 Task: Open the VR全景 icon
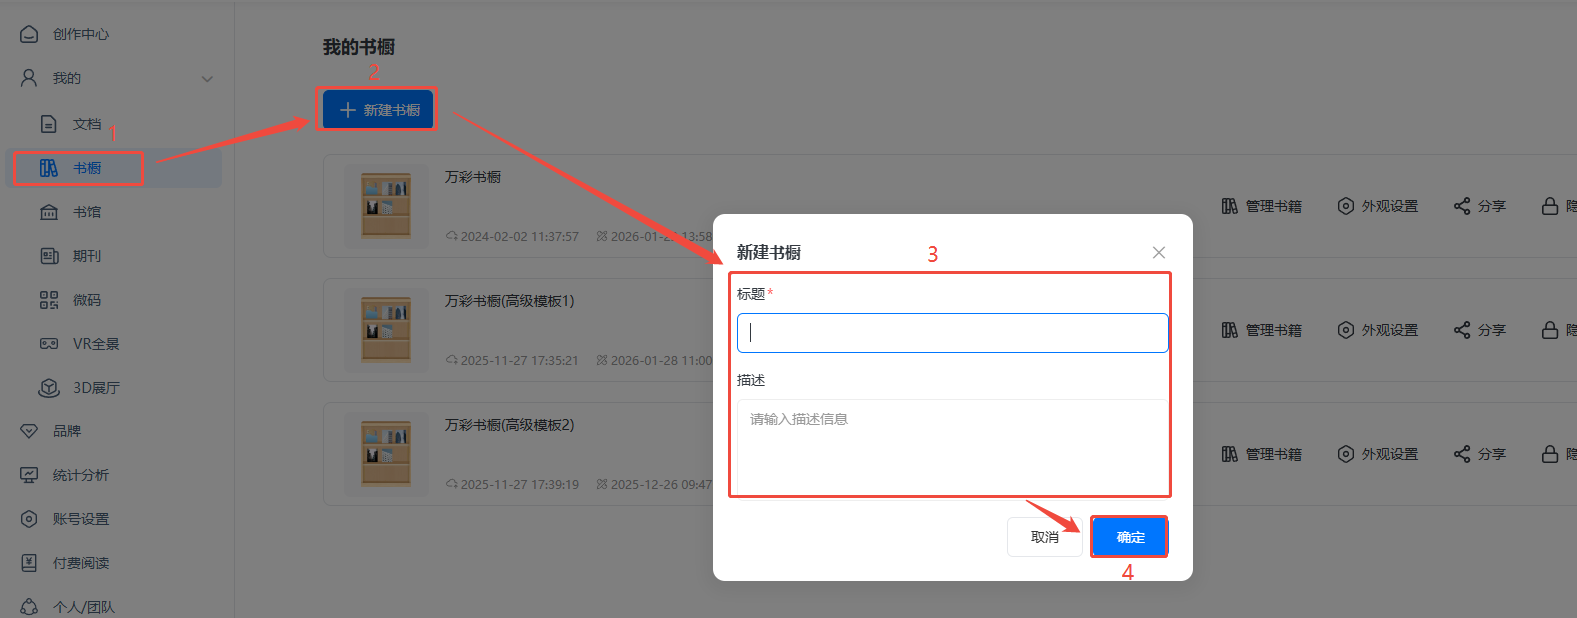tap(48, 344)
